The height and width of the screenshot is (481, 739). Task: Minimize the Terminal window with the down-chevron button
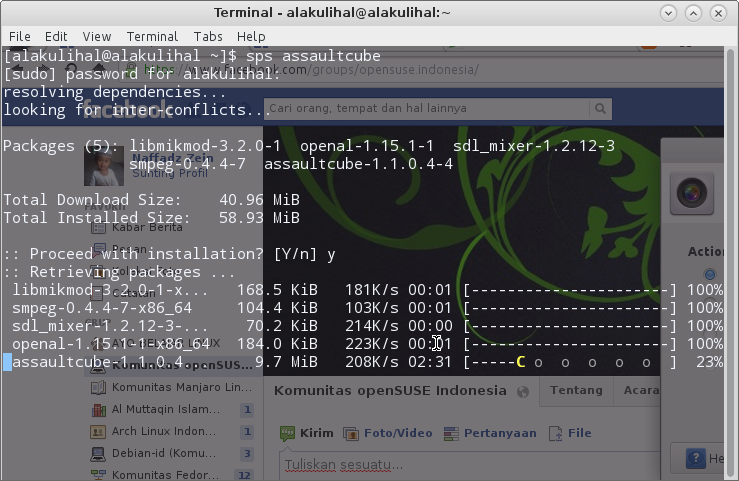[668, 13]
